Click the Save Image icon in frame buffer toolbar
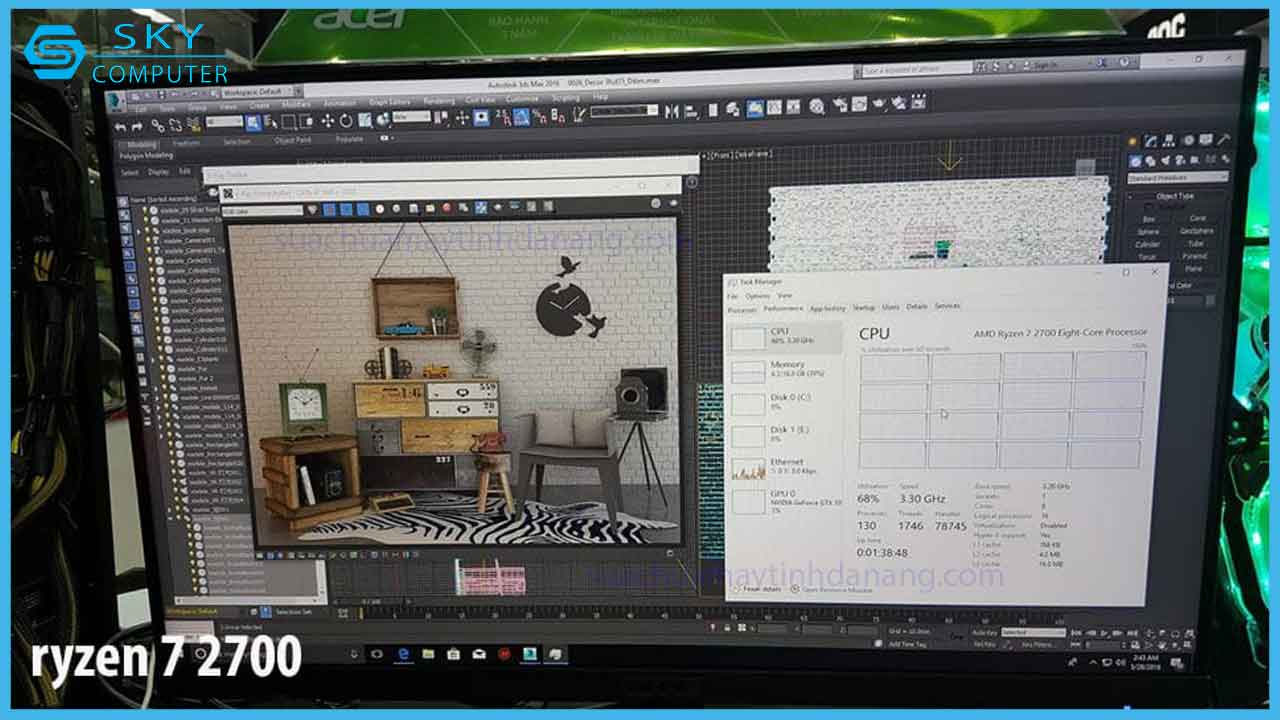This screenshot has height=720, width=1280. pos(413,208)
